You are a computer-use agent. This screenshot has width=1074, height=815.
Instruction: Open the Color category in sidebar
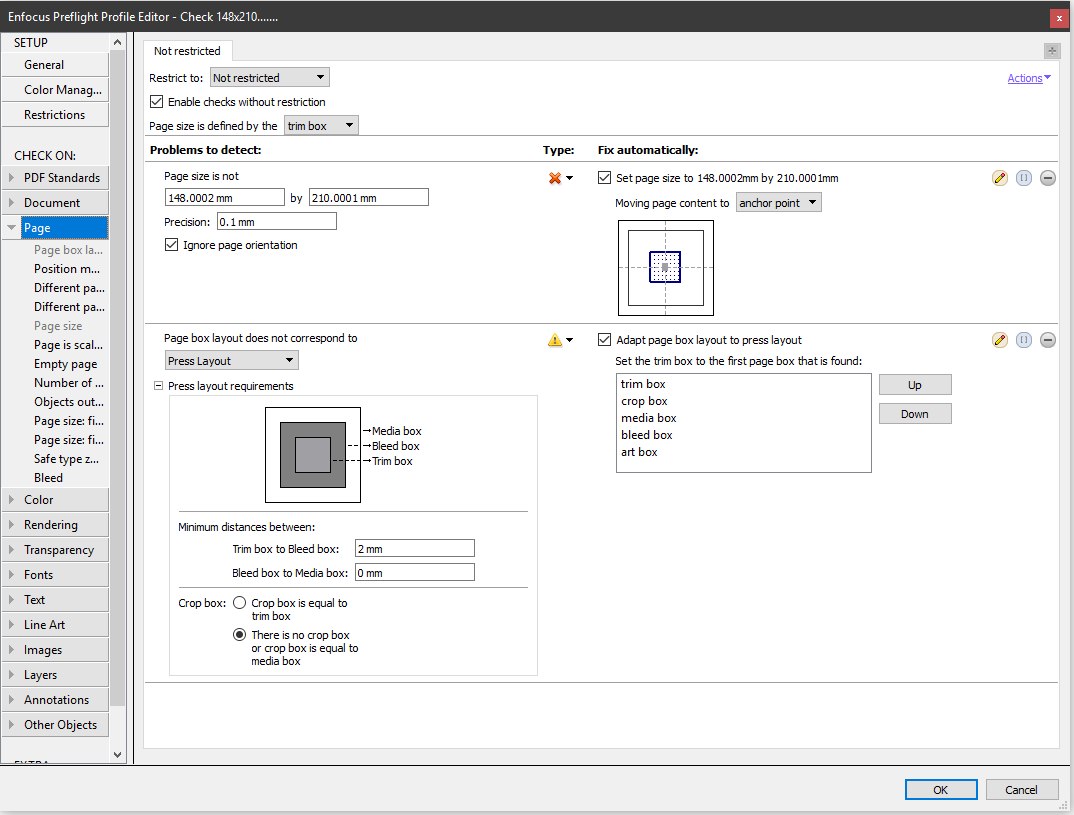click(39, 500)
